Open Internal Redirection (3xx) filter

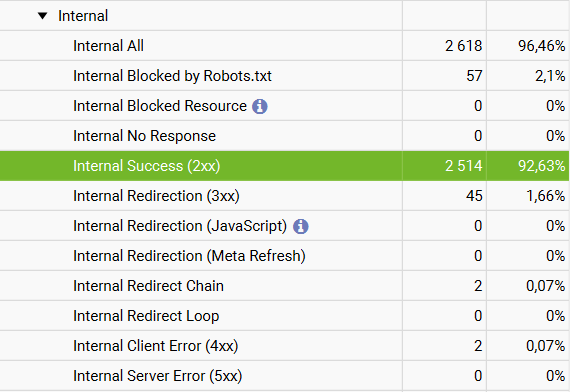pos(156,196)
